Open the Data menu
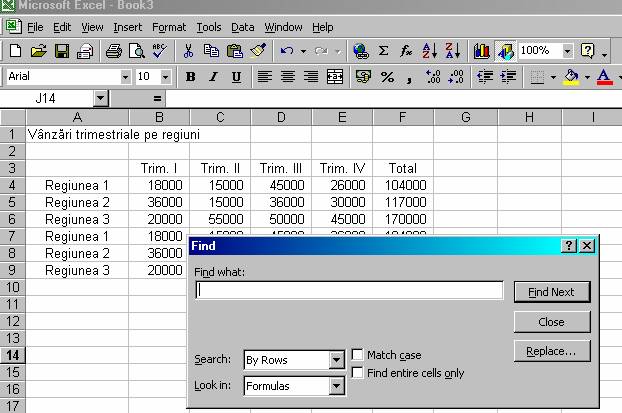 tap(243, 27)
